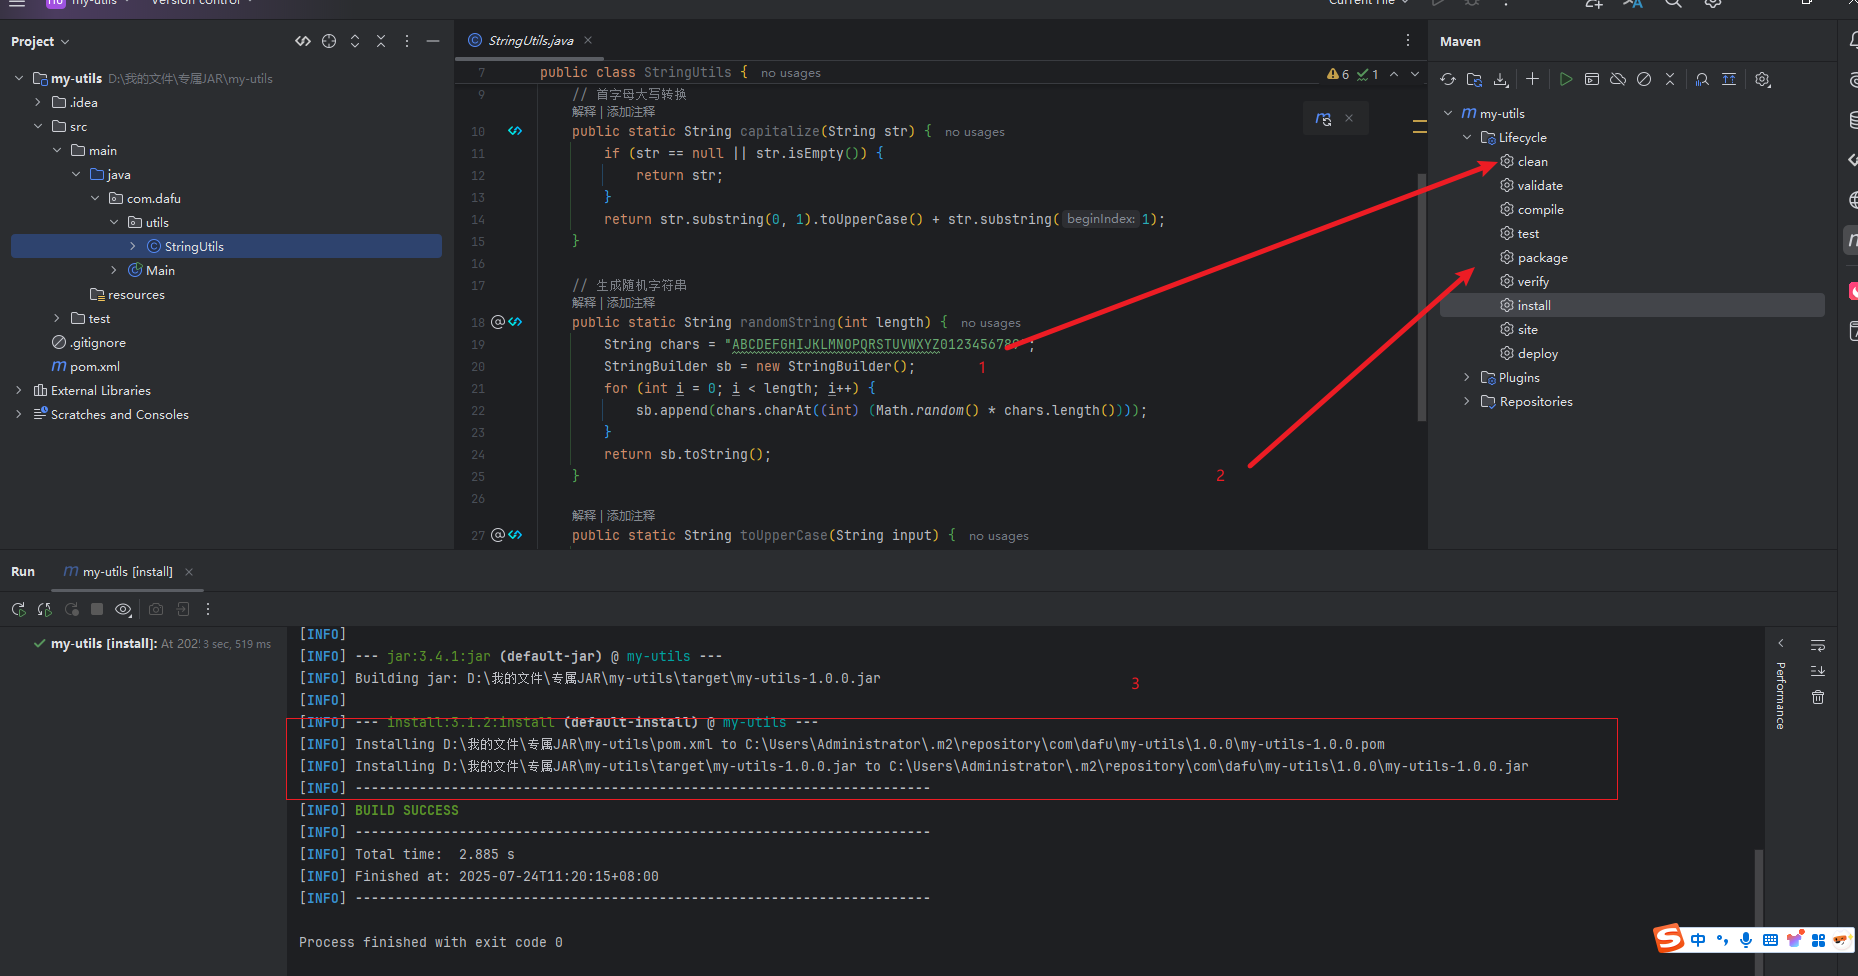Toggle Sogou input Chinese mode indicator

1698,939
